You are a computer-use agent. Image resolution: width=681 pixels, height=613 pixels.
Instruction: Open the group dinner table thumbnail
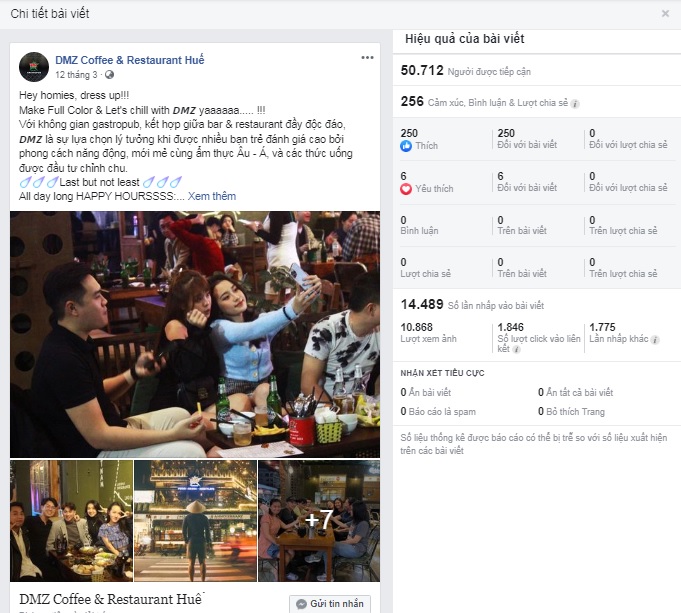click(x=71, y=520)
